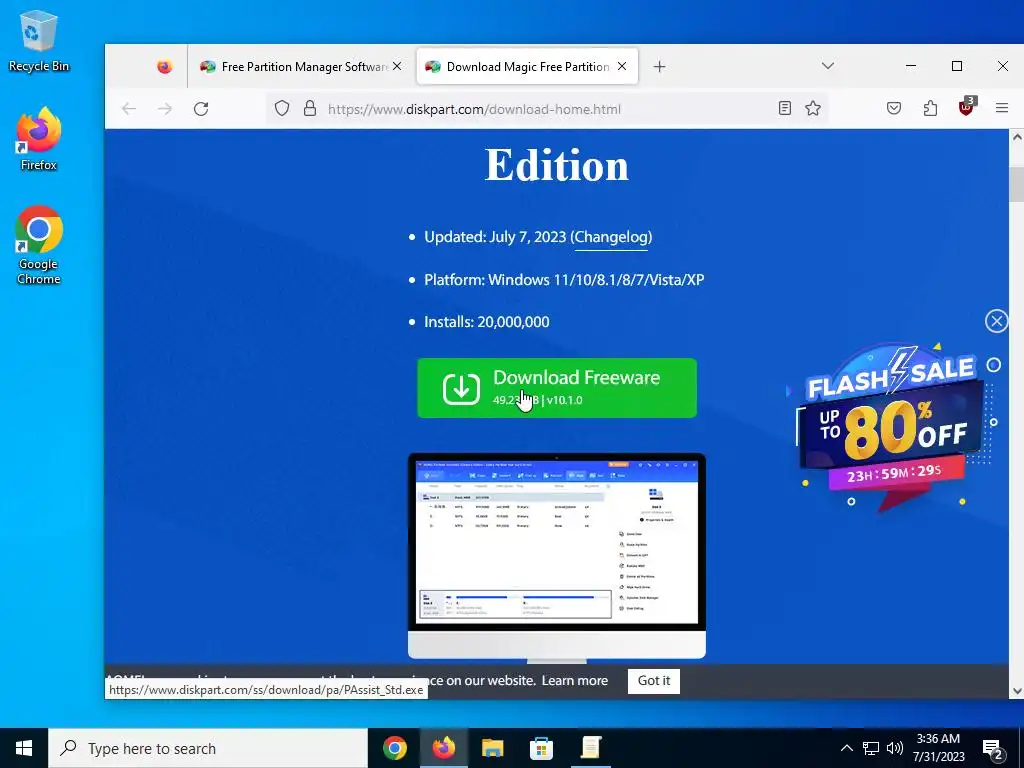Open the notepad-style taskbar app
Viewport: 1024px width, 768px height.
point(591,748)
